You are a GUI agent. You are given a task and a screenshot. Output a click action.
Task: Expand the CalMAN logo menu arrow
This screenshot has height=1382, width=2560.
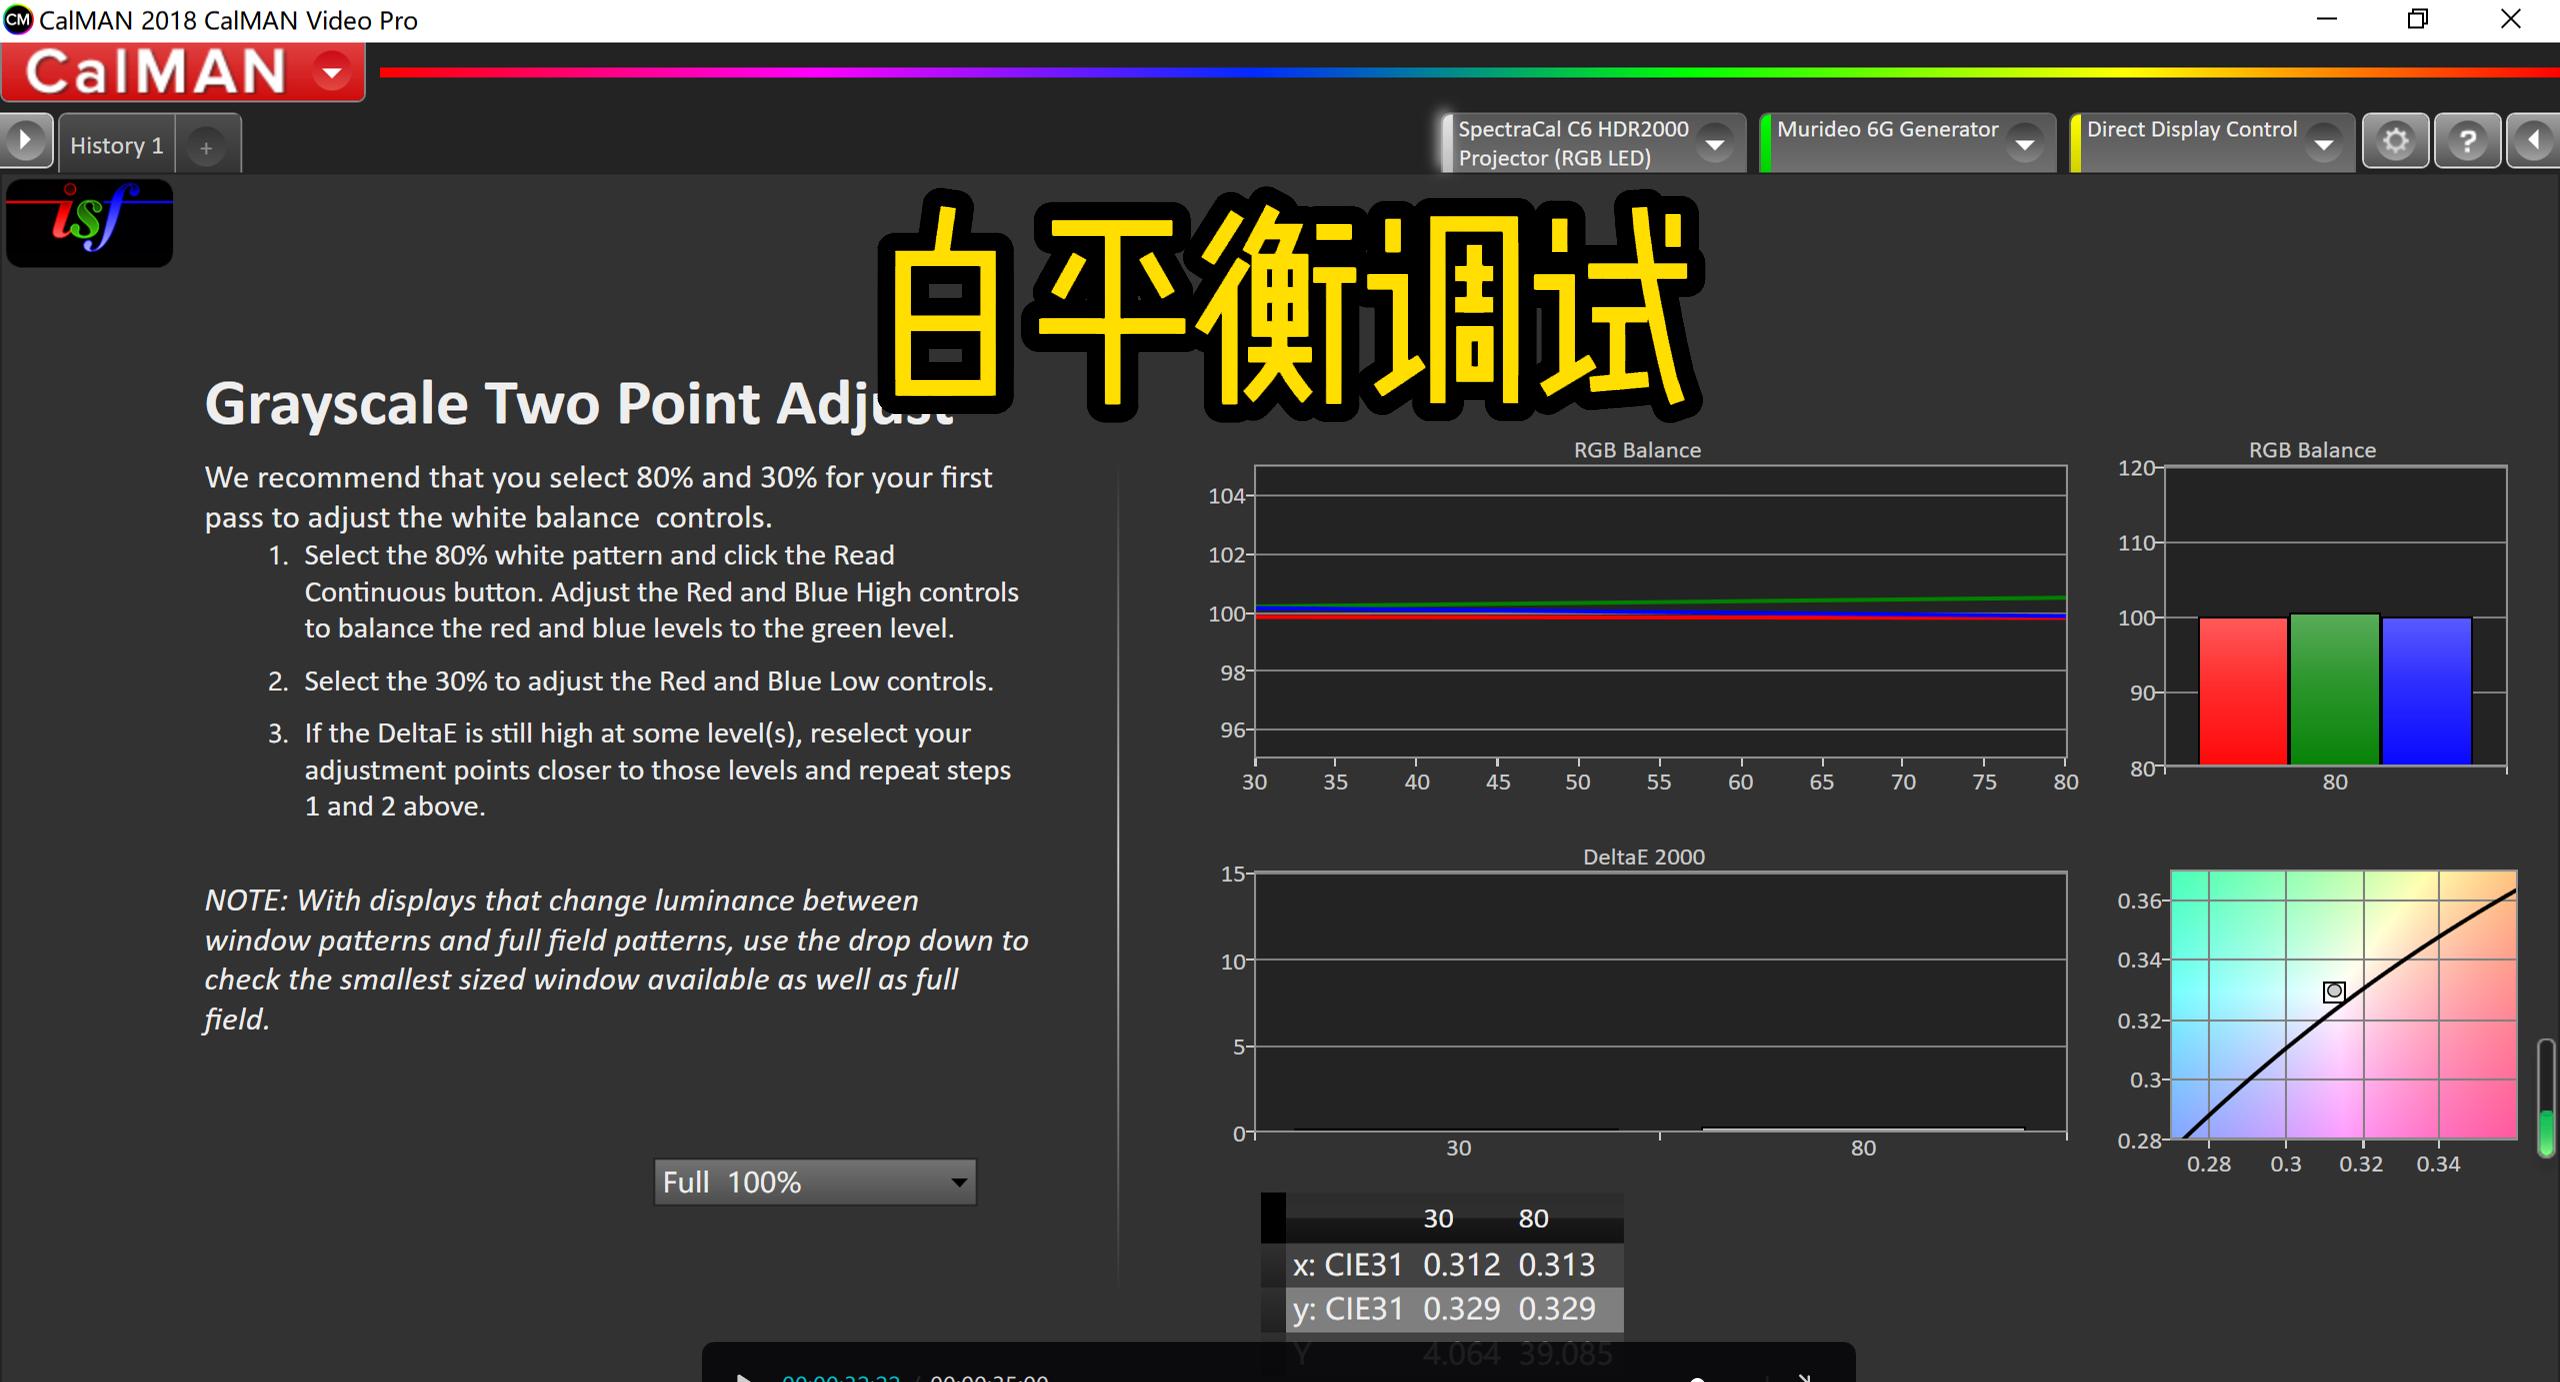click(330, 71)
